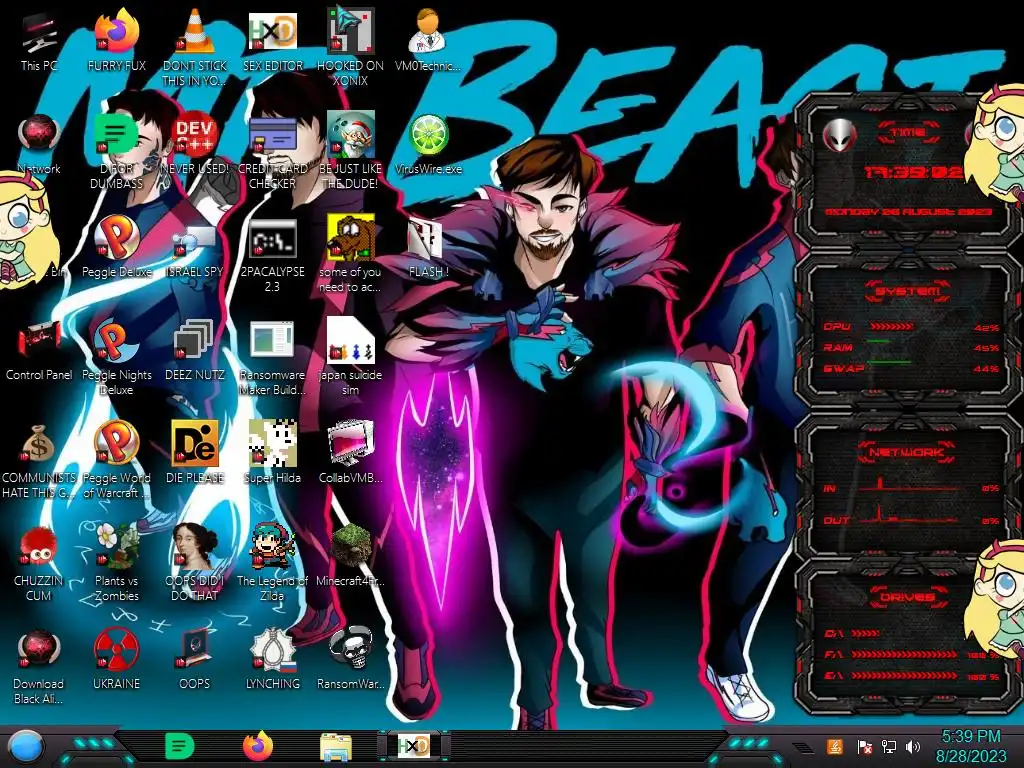
Task: Open the HxD editor desktop shortcut
Action: (x=273, y=40)
